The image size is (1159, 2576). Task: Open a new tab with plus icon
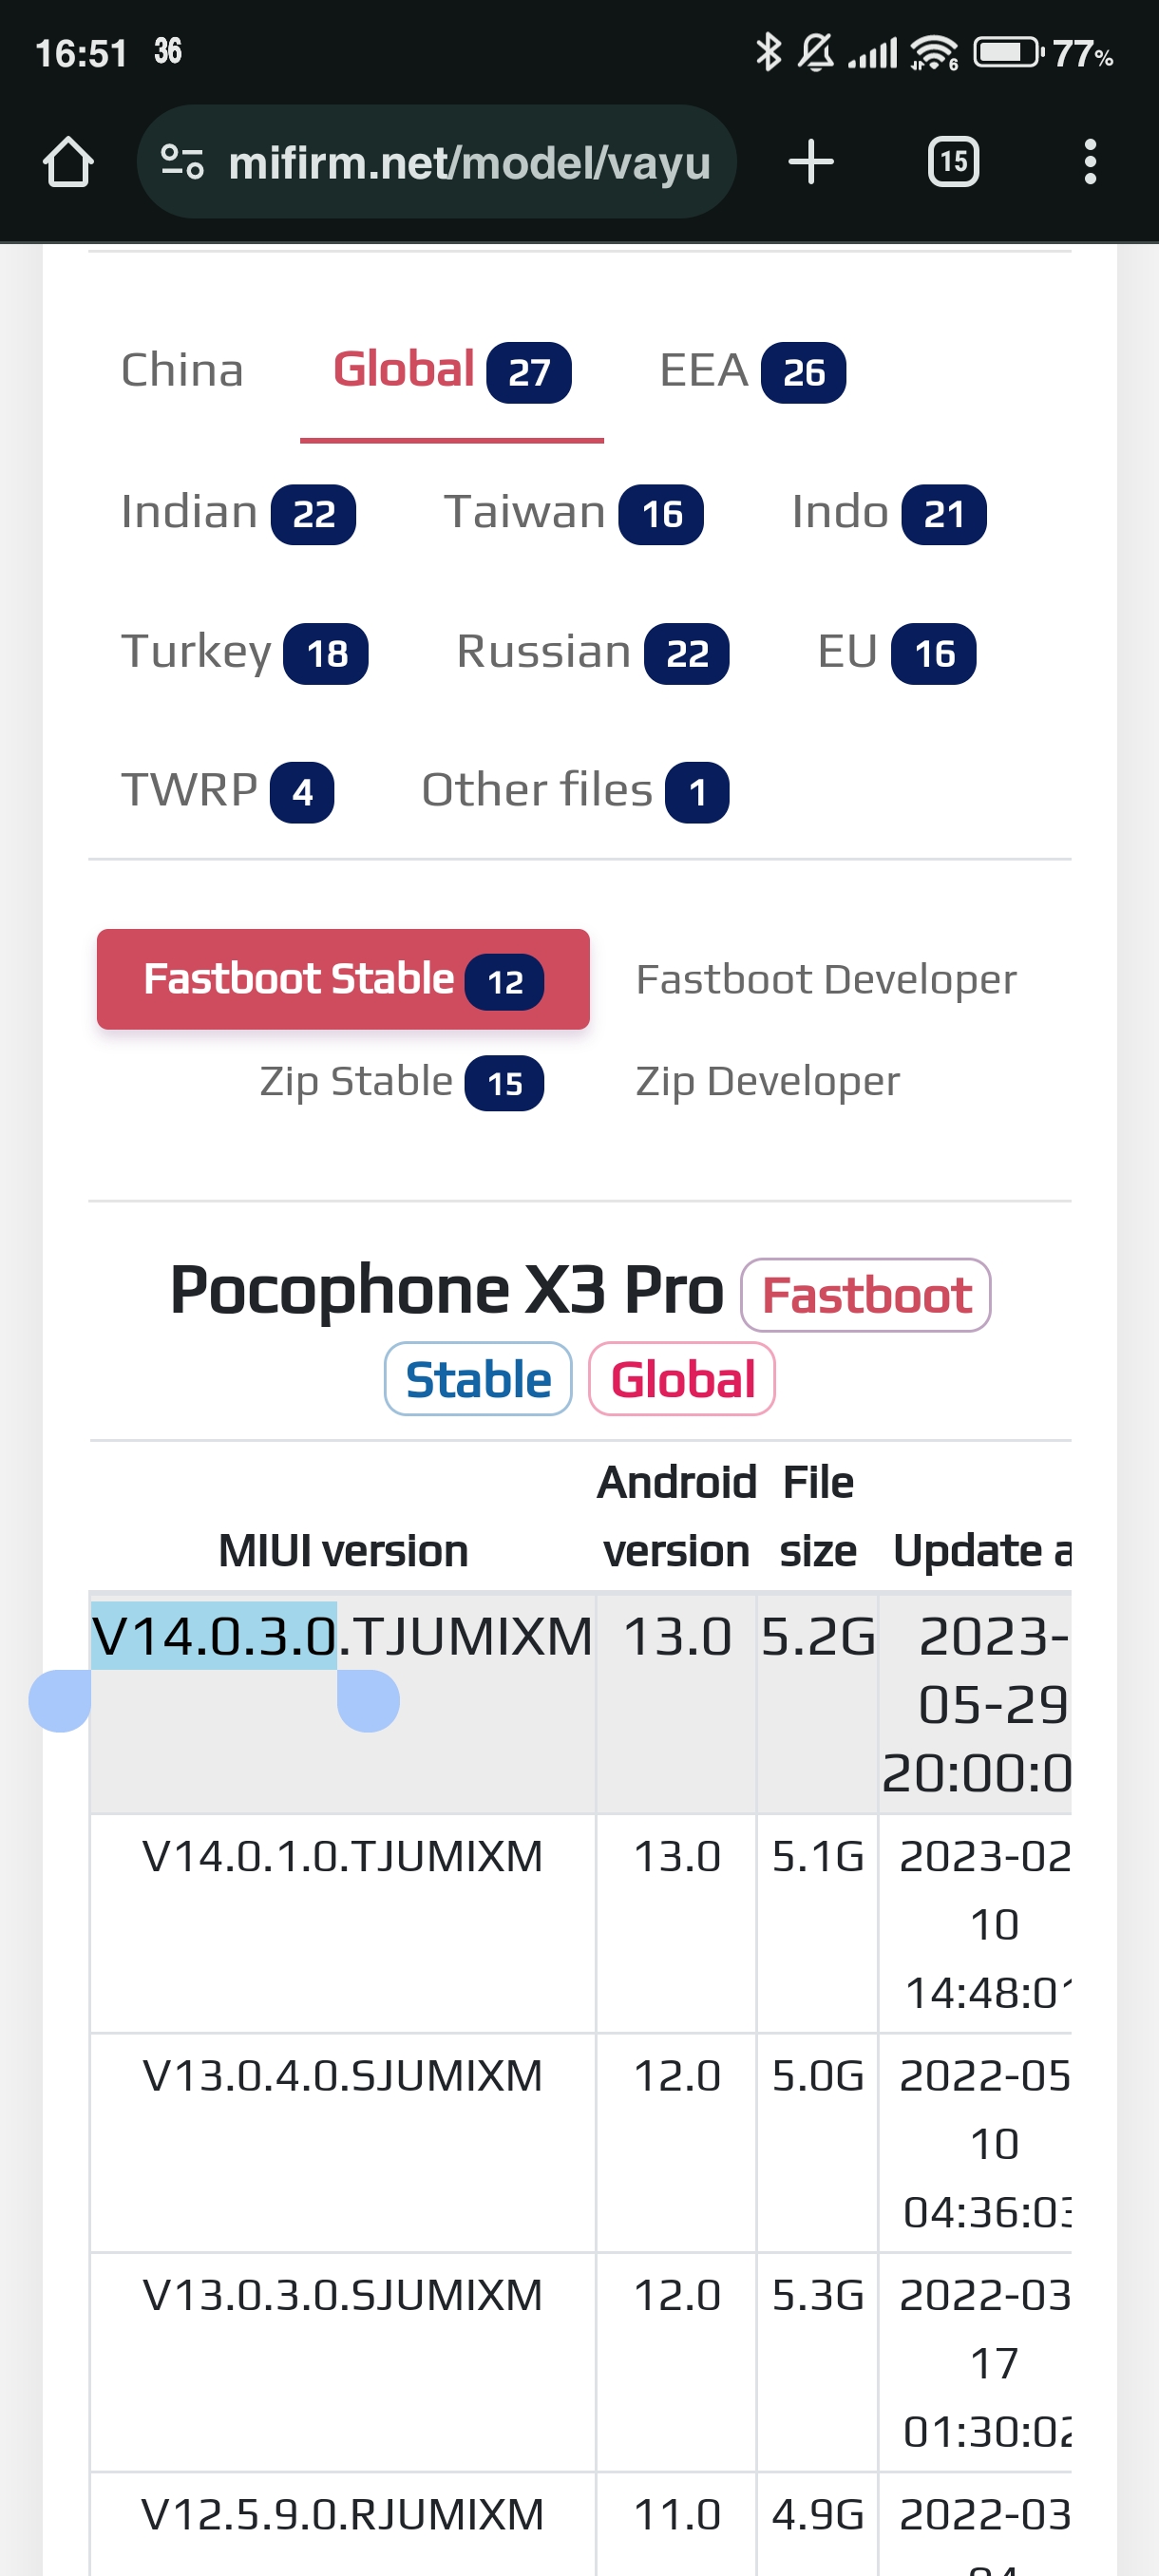pyautogui.click(x=810, y=162)
